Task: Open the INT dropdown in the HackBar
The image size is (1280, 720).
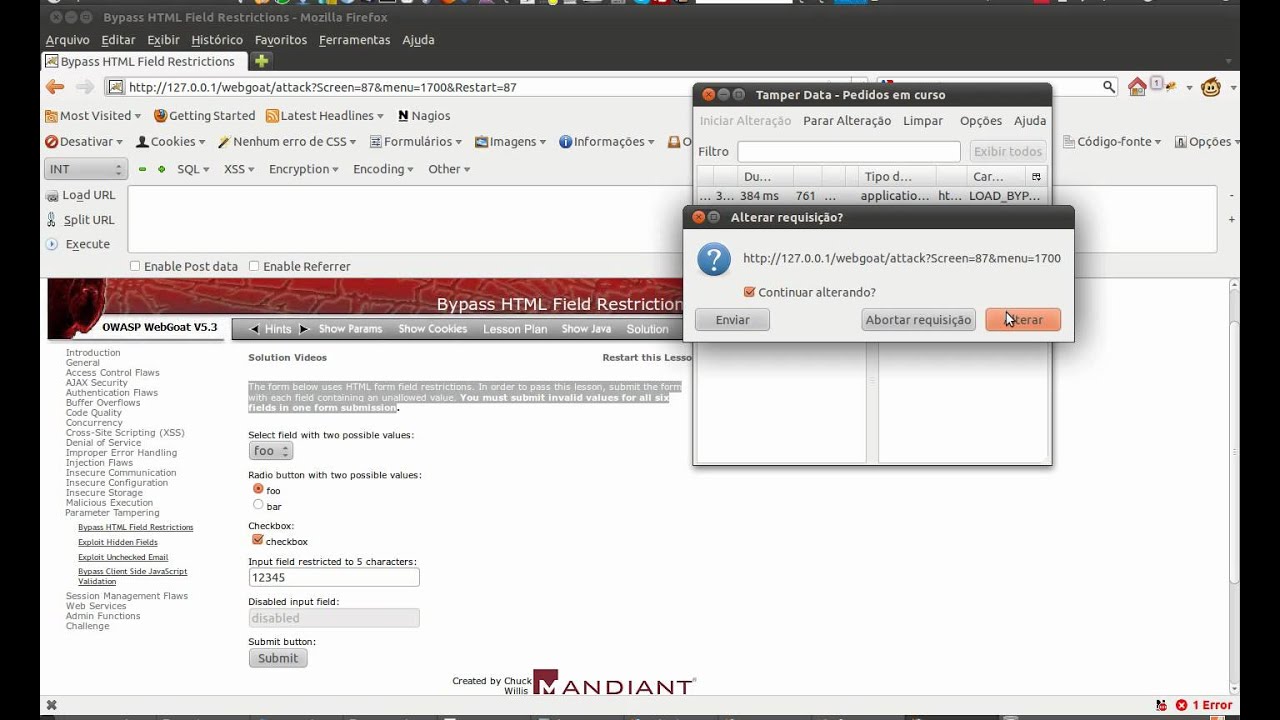Action: pyautogui.click(x=85, y=170)
